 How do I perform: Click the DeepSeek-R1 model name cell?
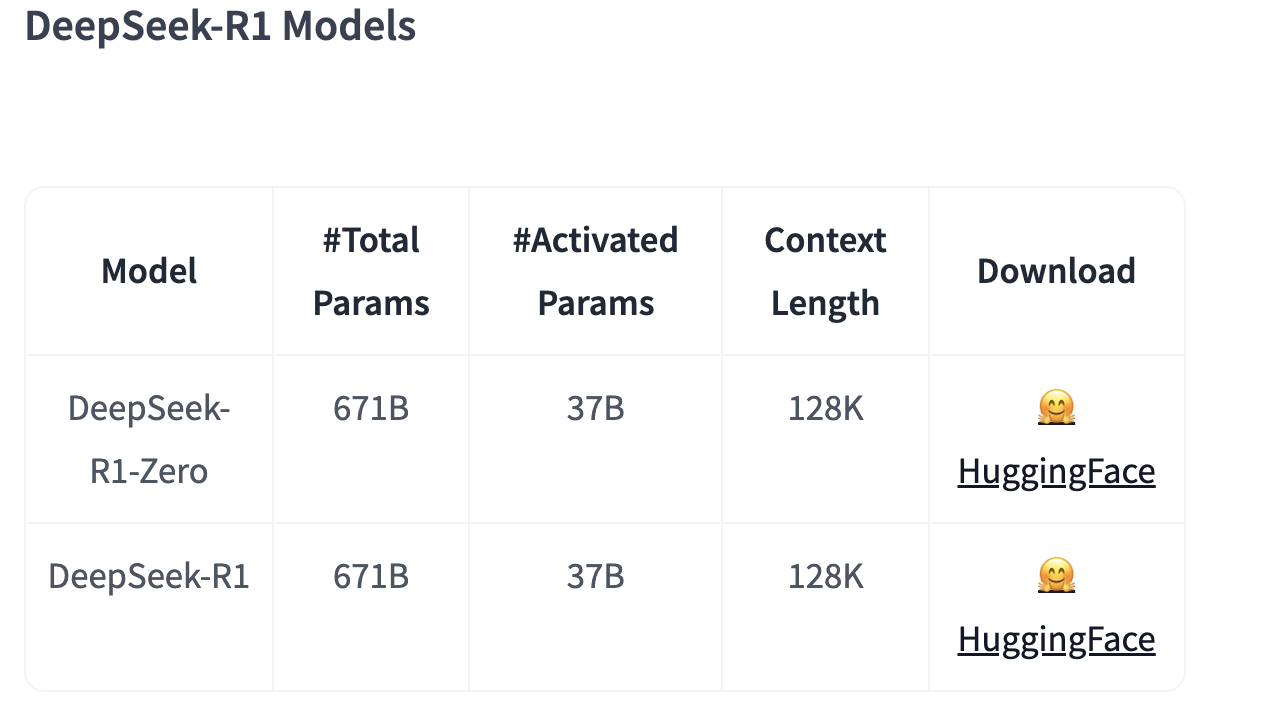click(149, 577)
